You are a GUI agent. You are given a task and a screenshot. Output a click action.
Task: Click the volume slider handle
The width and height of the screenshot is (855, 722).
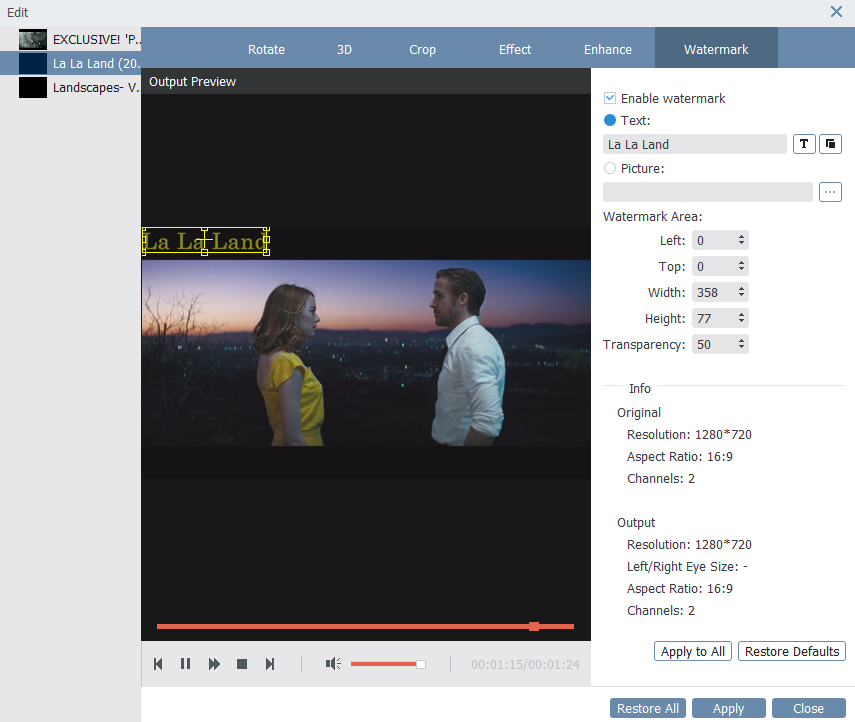(x=420, y=664)
